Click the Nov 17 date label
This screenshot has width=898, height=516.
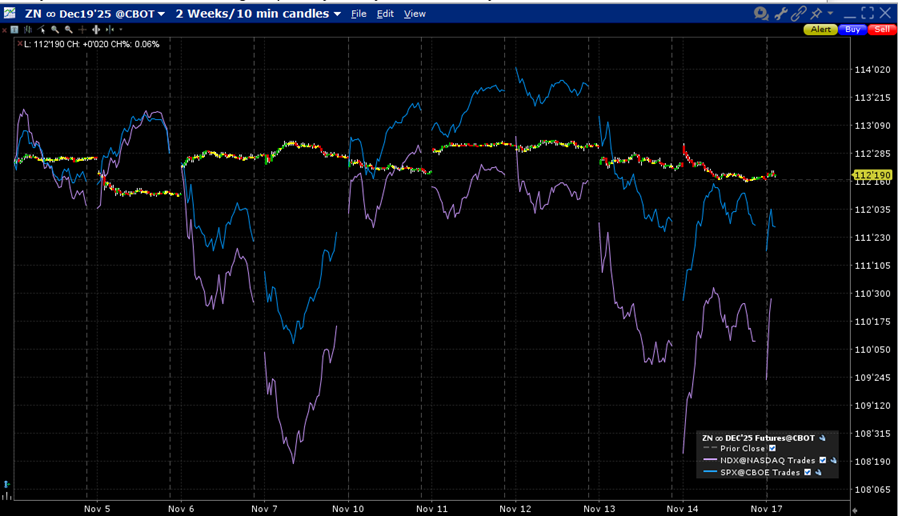click(766, 509)
